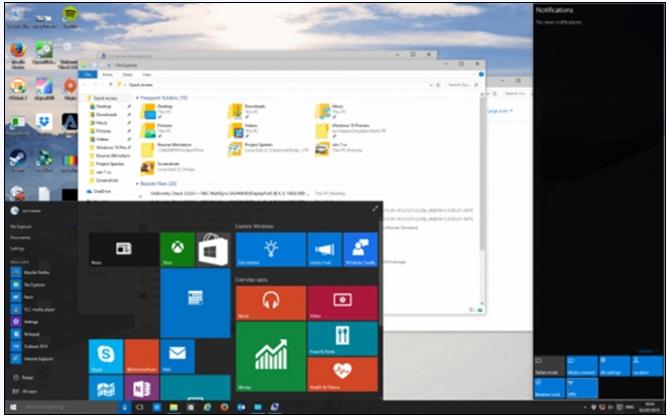Collapse the Recent files section
The width and height of the screenshot is (667, 415).
coord(137,184)
